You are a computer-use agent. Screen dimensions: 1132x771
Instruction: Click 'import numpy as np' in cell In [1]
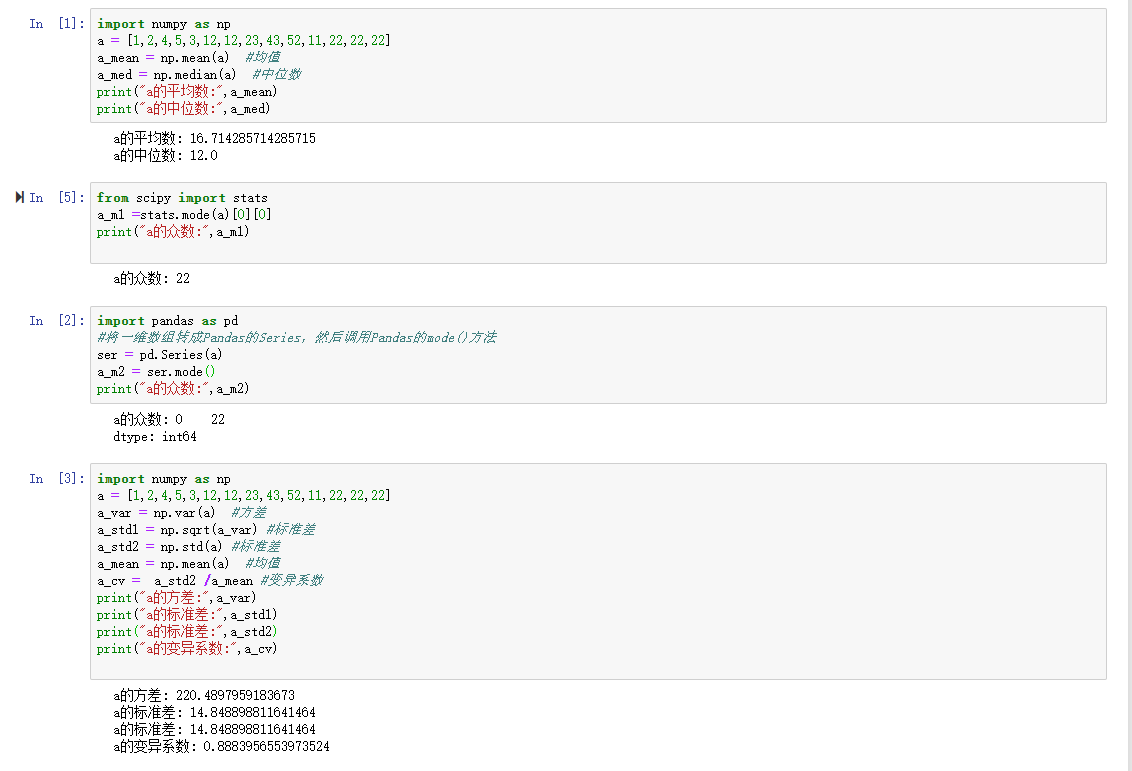click(164, 24)
